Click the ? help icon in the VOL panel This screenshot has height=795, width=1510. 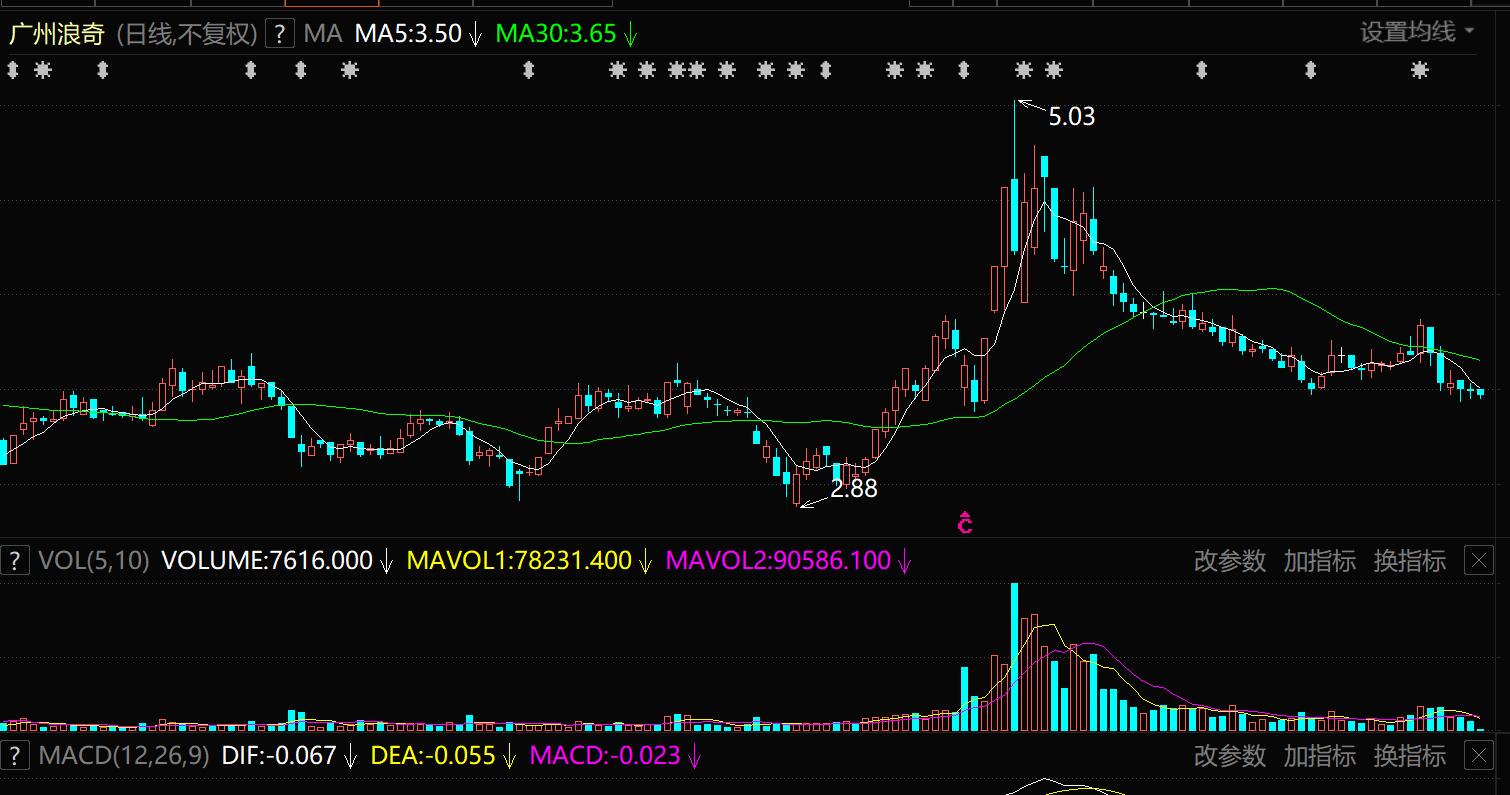(x=15, y=560)
